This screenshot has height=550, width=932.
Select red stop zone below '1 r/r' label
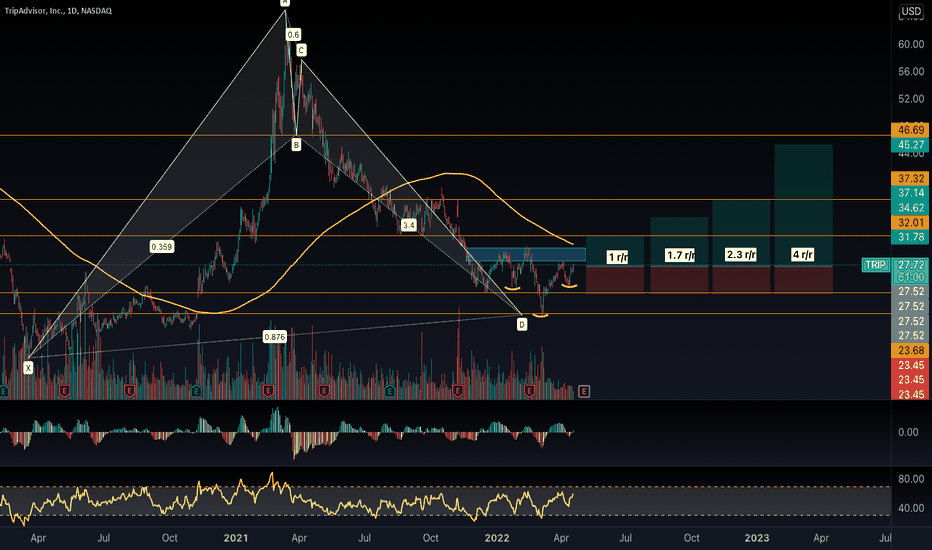point(615,279)
